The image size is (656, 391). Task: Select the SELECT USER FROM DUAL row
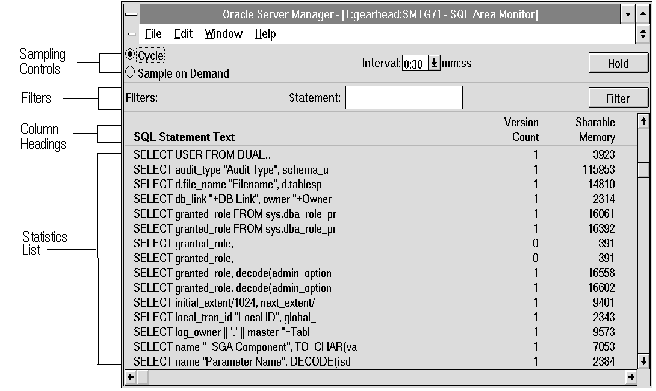381,155
